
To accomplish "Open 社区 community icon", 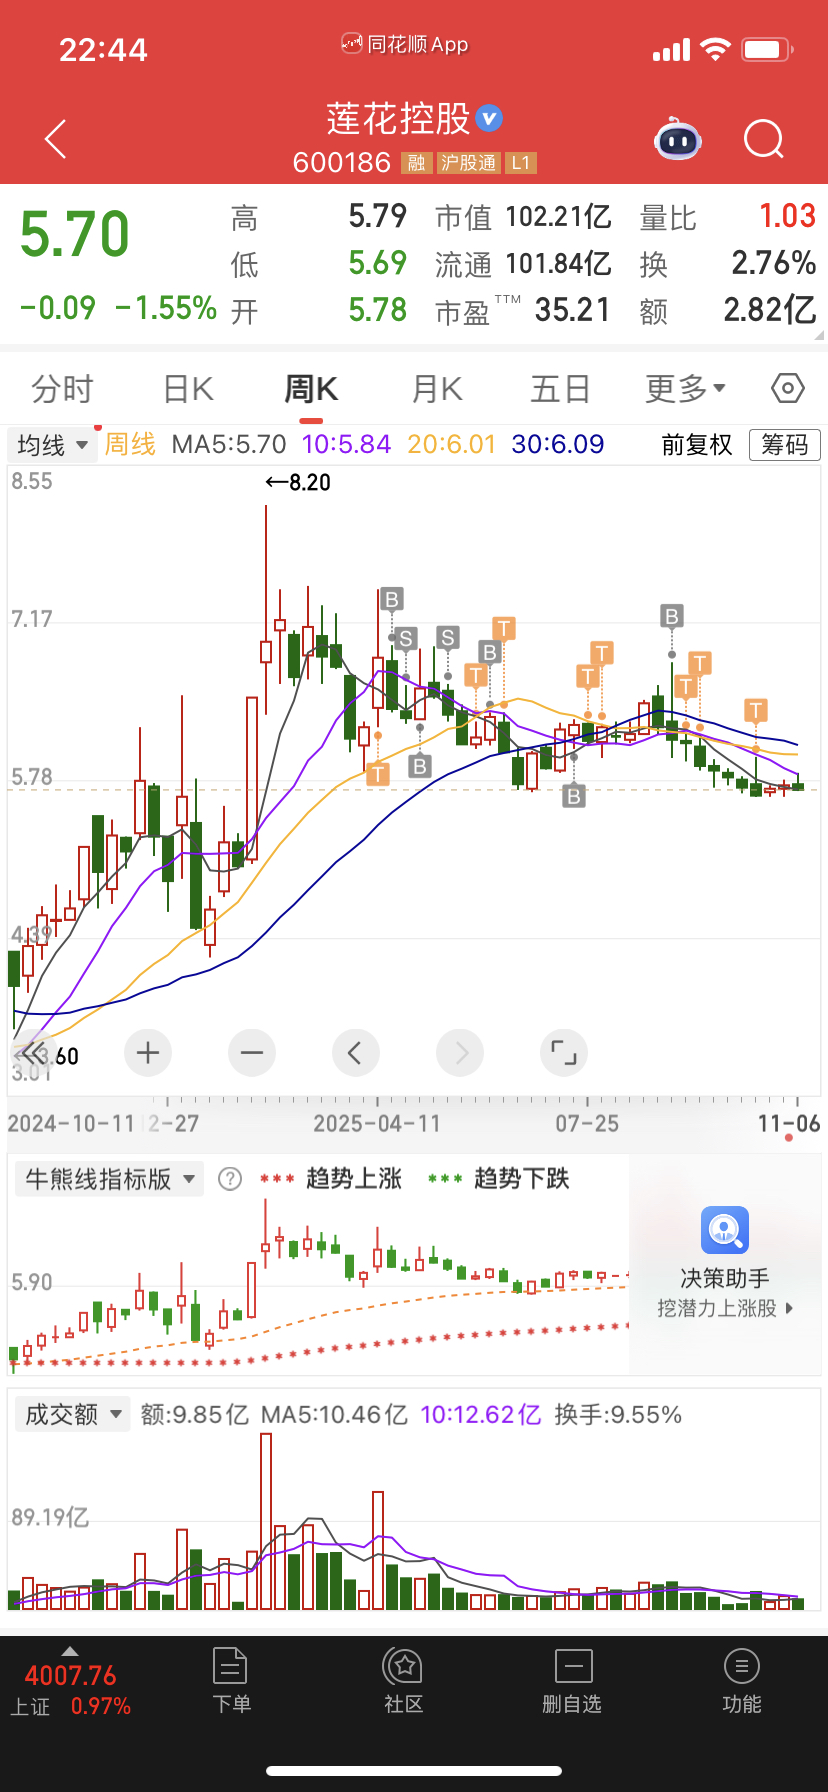I will [403, 1667].
